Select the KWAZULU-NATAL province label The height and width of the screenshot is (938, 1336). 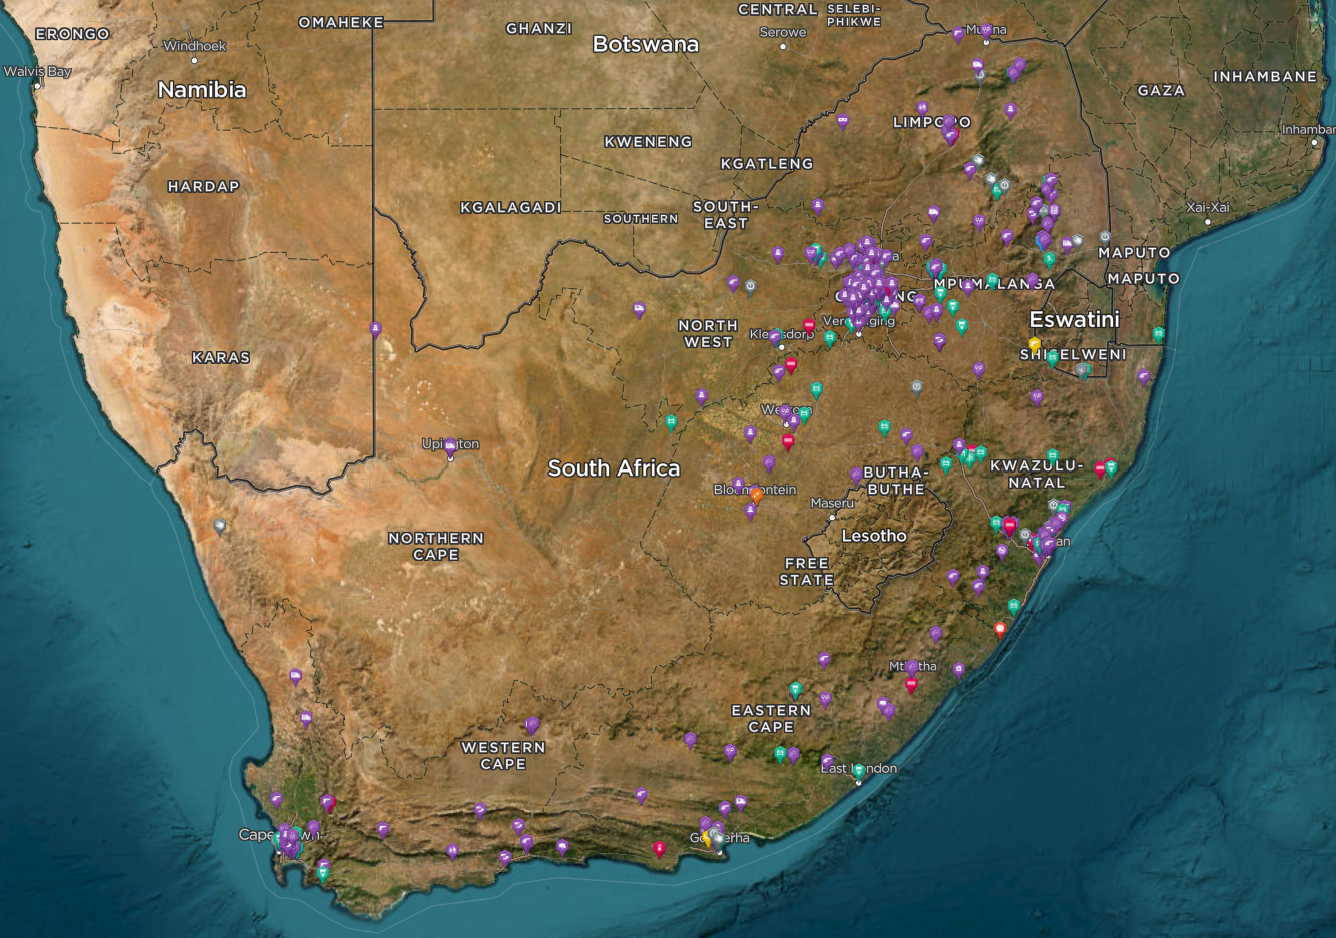[1037, 474]
